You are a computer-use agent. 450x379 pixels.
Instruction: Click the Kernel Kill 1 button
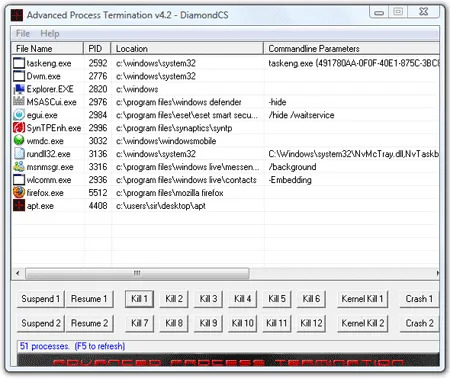[363, 299]
